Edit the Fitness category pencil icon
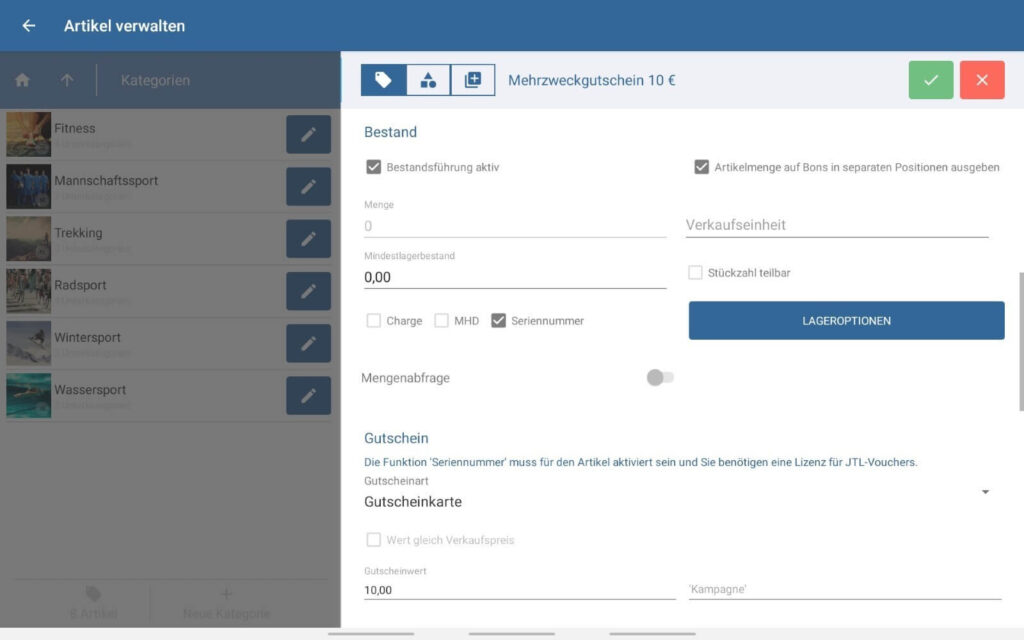The width and height of the screenshot is (1024, 640). (308, 134)
